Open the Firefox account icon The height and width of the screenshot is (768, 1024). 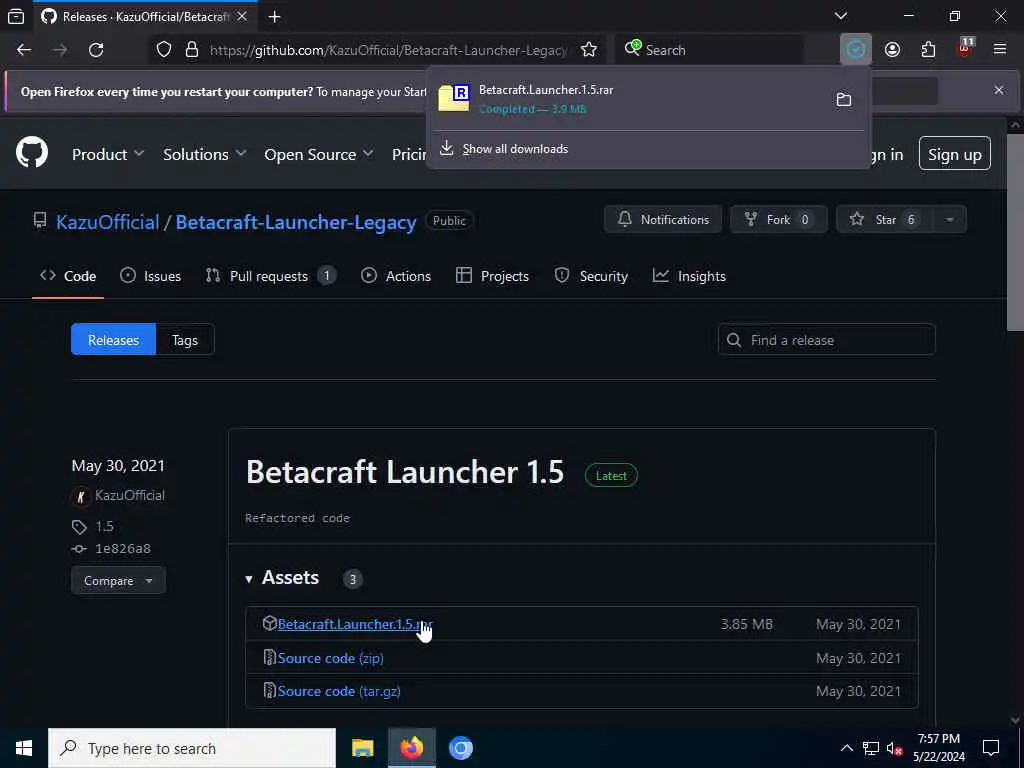(x=892, y=50)
